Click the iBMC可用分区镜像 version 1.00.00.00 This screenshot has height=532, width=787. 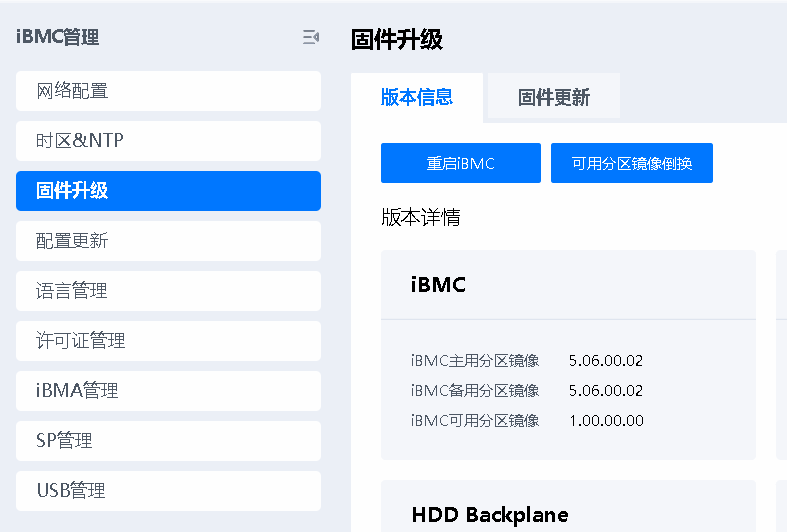click(x=606, y=421)
